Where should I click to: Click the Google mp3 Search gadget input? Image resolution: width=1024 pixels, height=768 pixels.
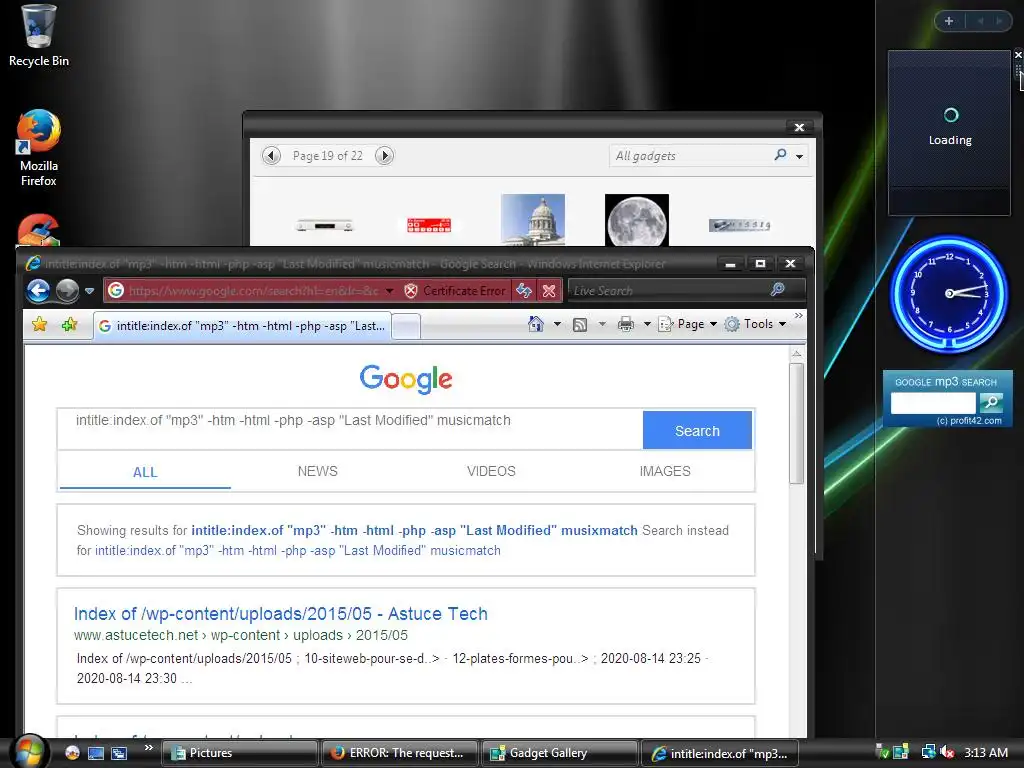(x=933, y=403)
